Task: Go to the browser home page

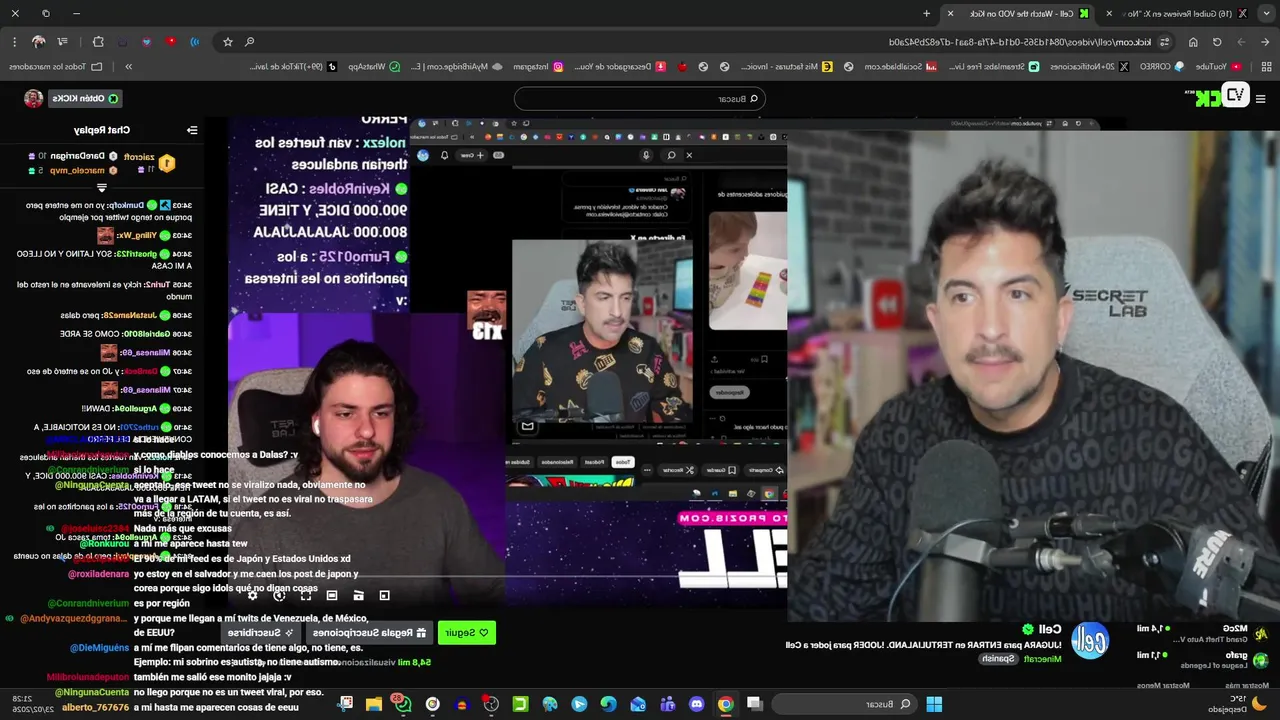Action: (x=1193, y=42)
